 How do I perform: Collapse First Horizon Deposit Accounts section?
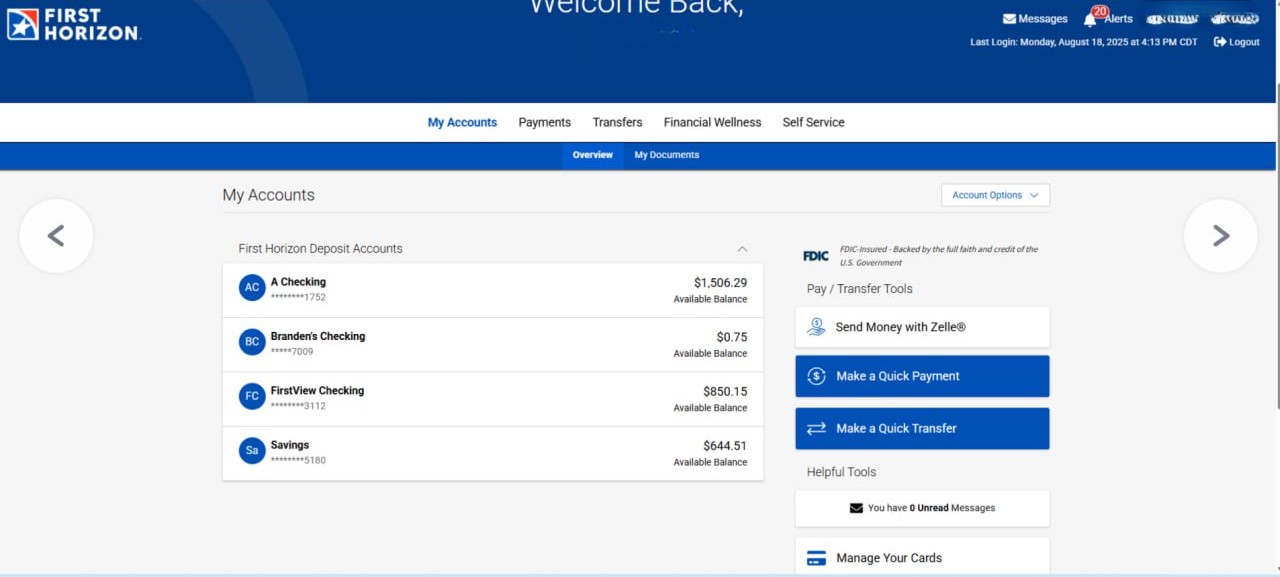(x=742, y=249)
